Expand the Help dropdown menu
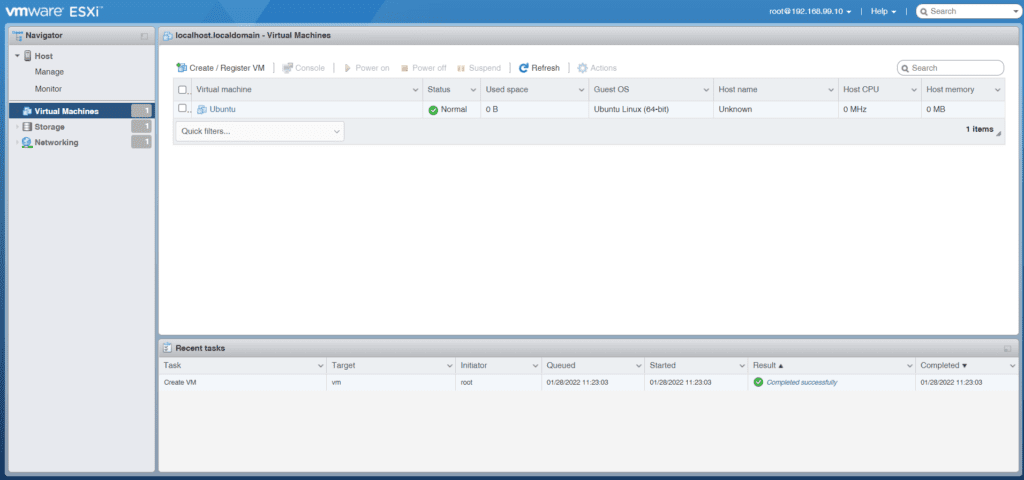 pos(883,11)
